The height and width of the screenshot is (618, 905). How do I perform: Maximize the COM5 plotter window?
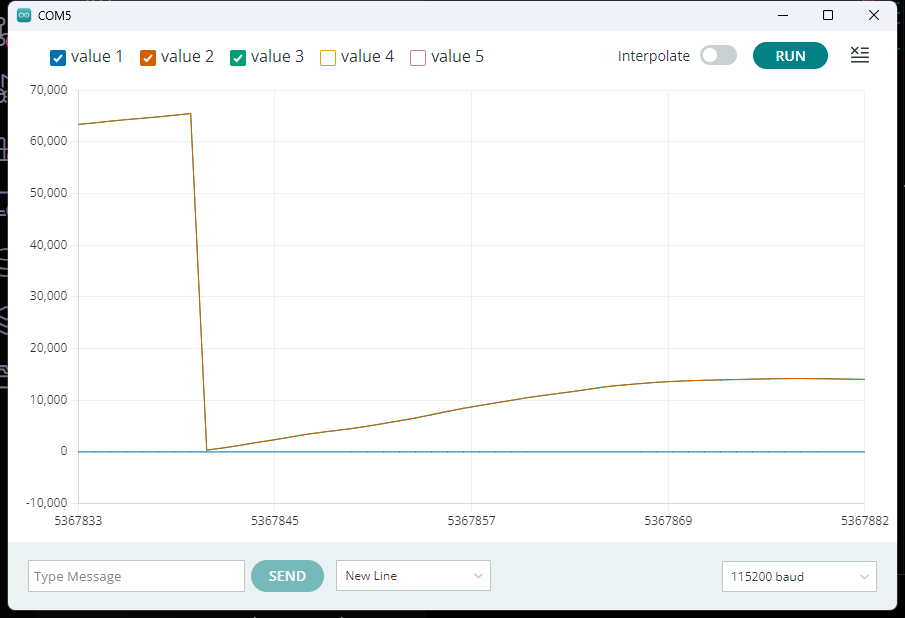click(828, 15)
